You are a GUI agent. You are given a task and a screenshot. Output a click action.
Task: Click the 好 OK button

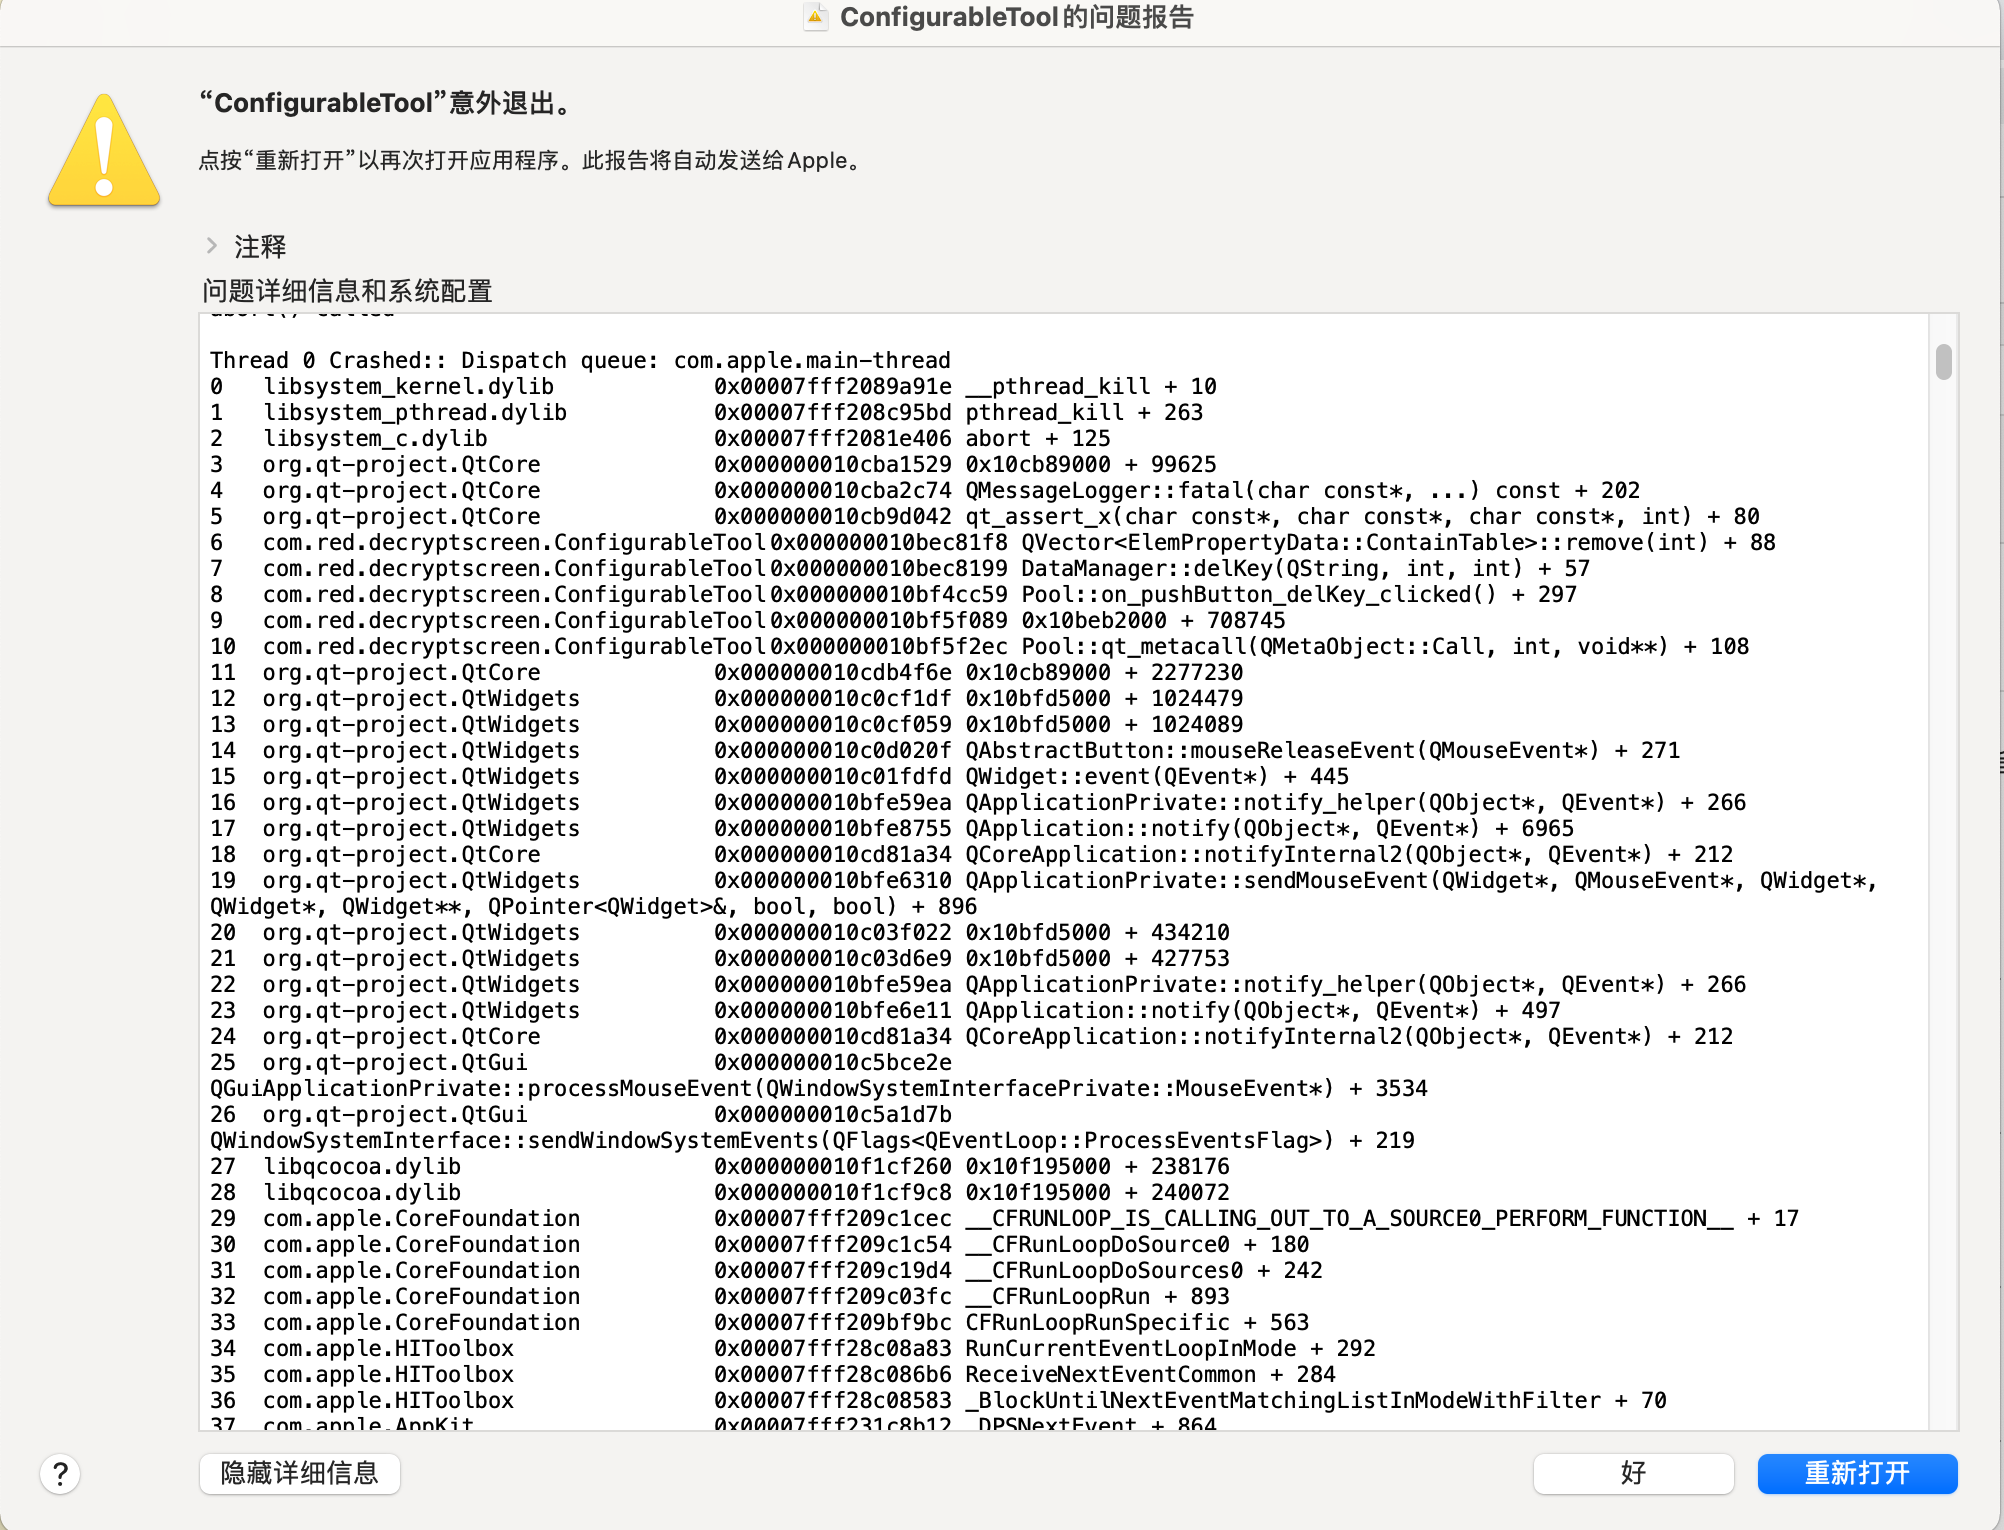coord(1632,1473)
